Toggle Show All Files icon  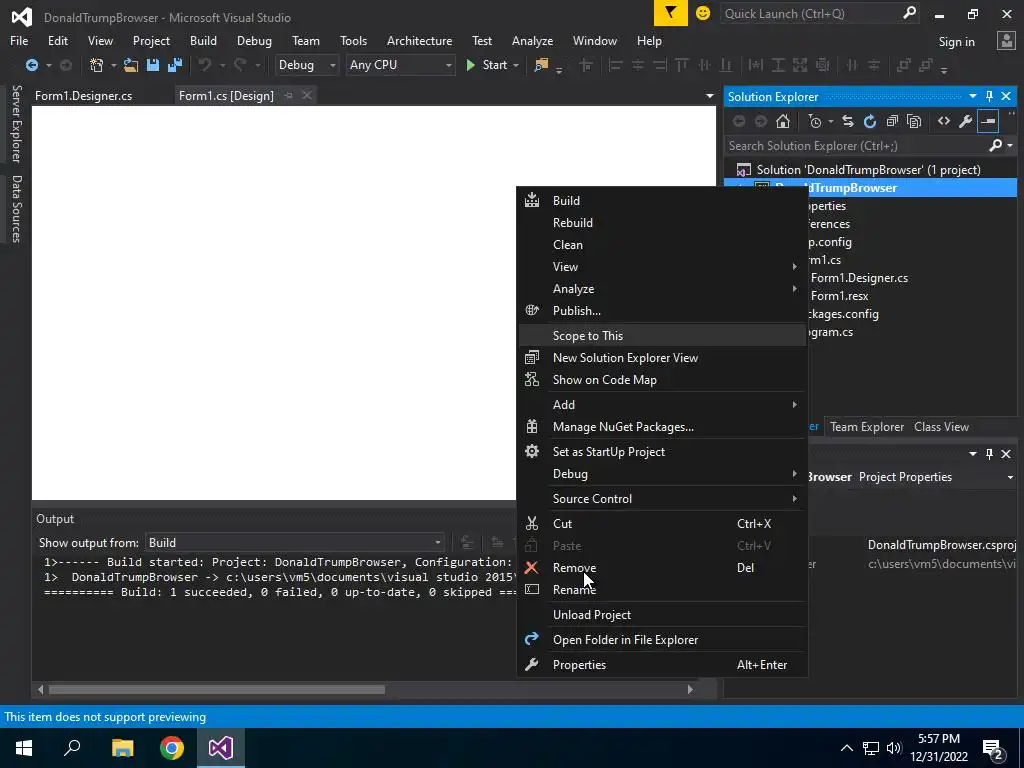pos(914,121)
